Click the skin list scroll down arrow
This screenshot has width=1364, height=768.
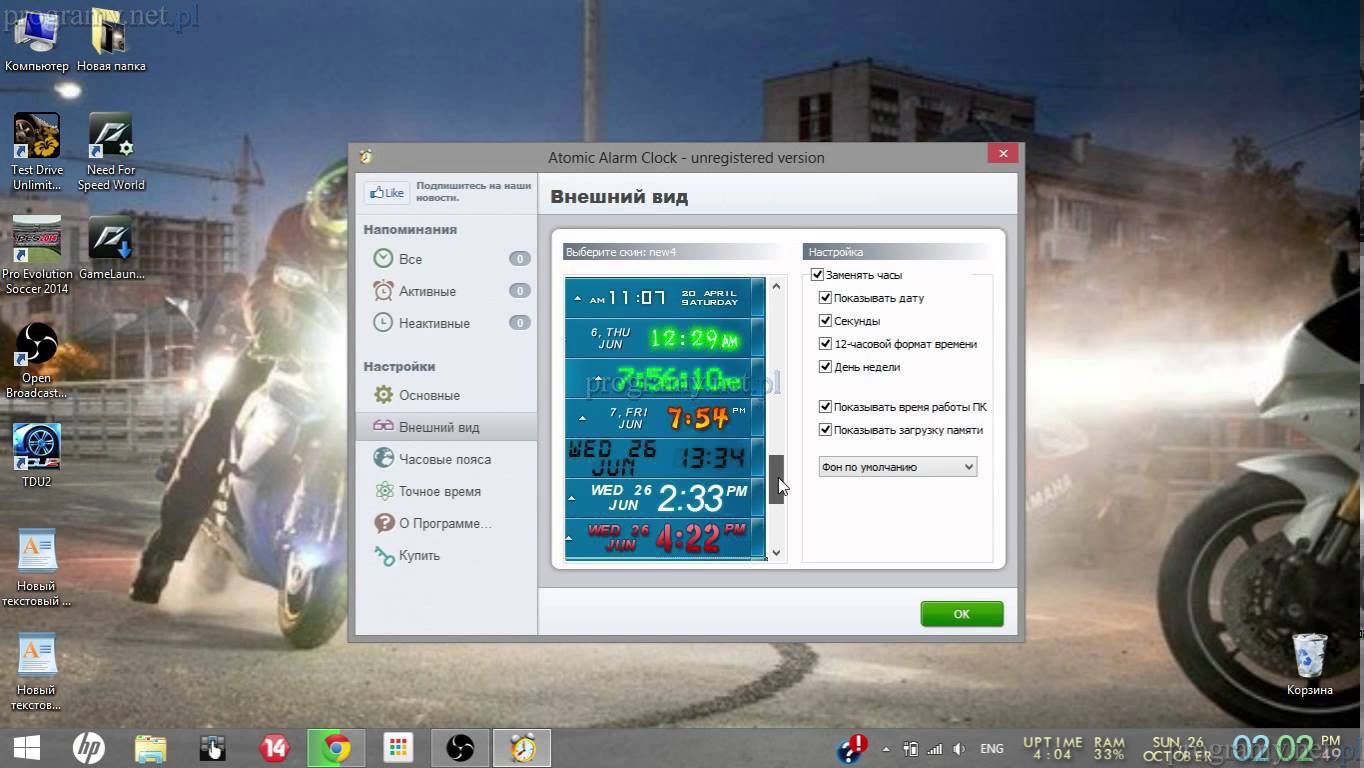pos(776,552)
